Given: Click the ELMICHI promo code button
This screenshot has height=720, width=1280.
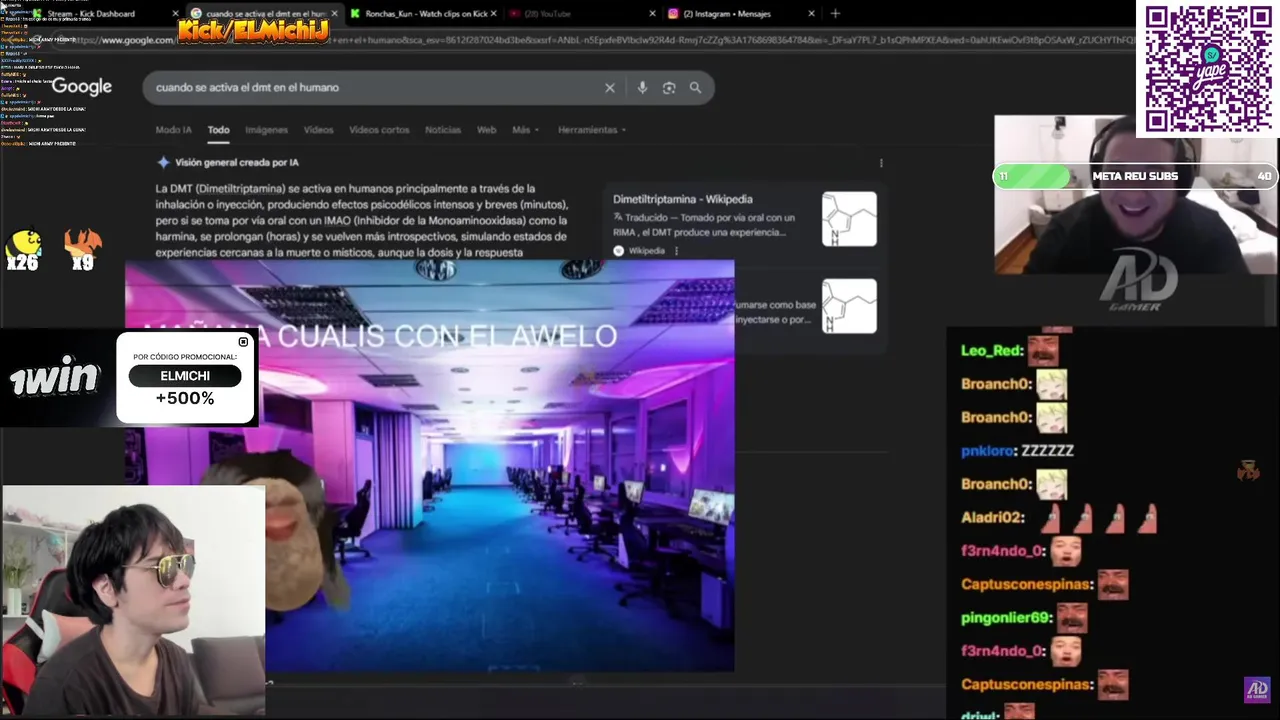Looking at the screenshot, I should tap(185, 376).
